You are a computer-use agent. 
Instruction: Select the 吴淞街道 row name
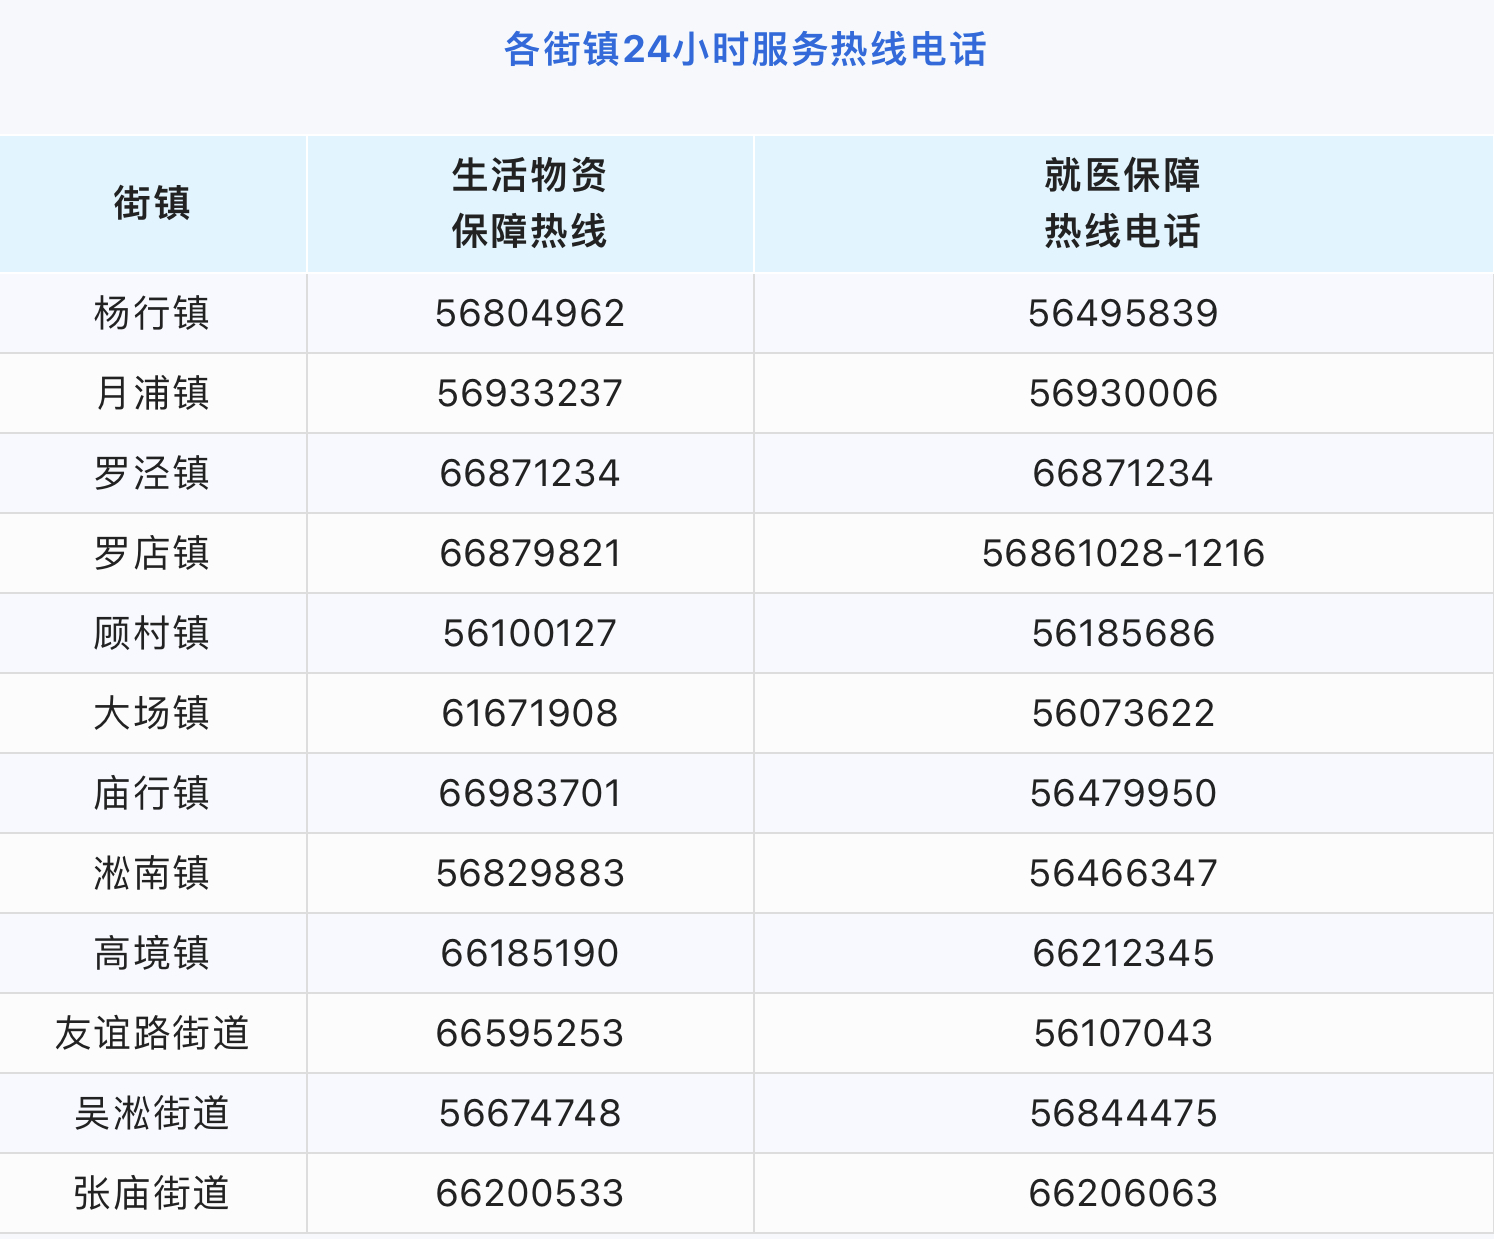[152, 1113]
